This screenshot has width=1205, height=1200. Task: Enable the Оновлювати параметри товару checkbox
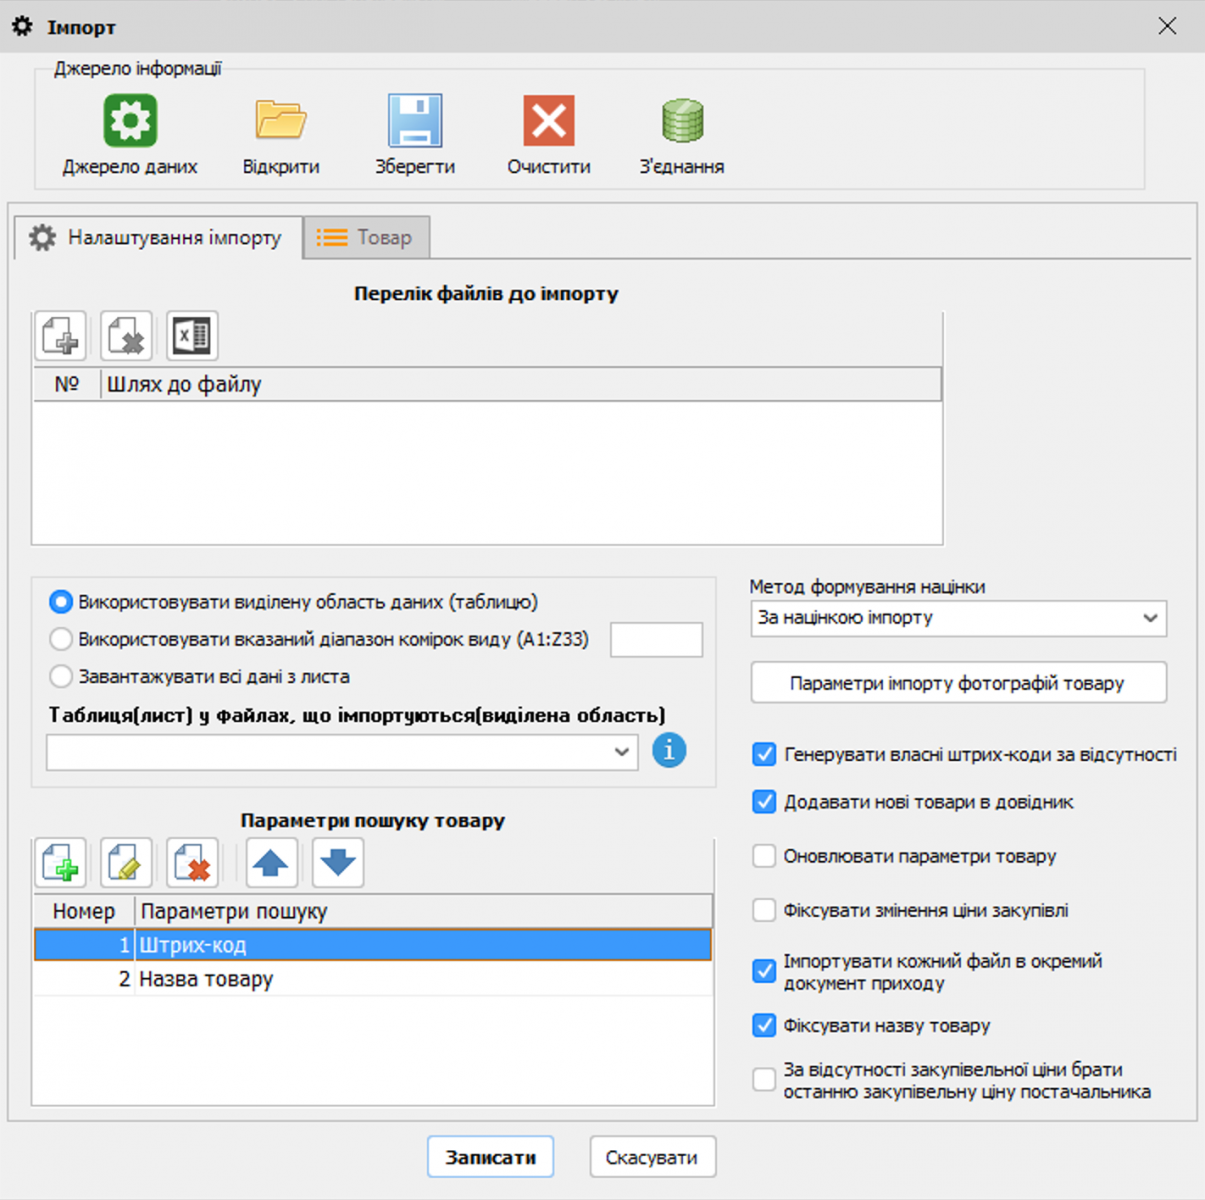[764, 856]
